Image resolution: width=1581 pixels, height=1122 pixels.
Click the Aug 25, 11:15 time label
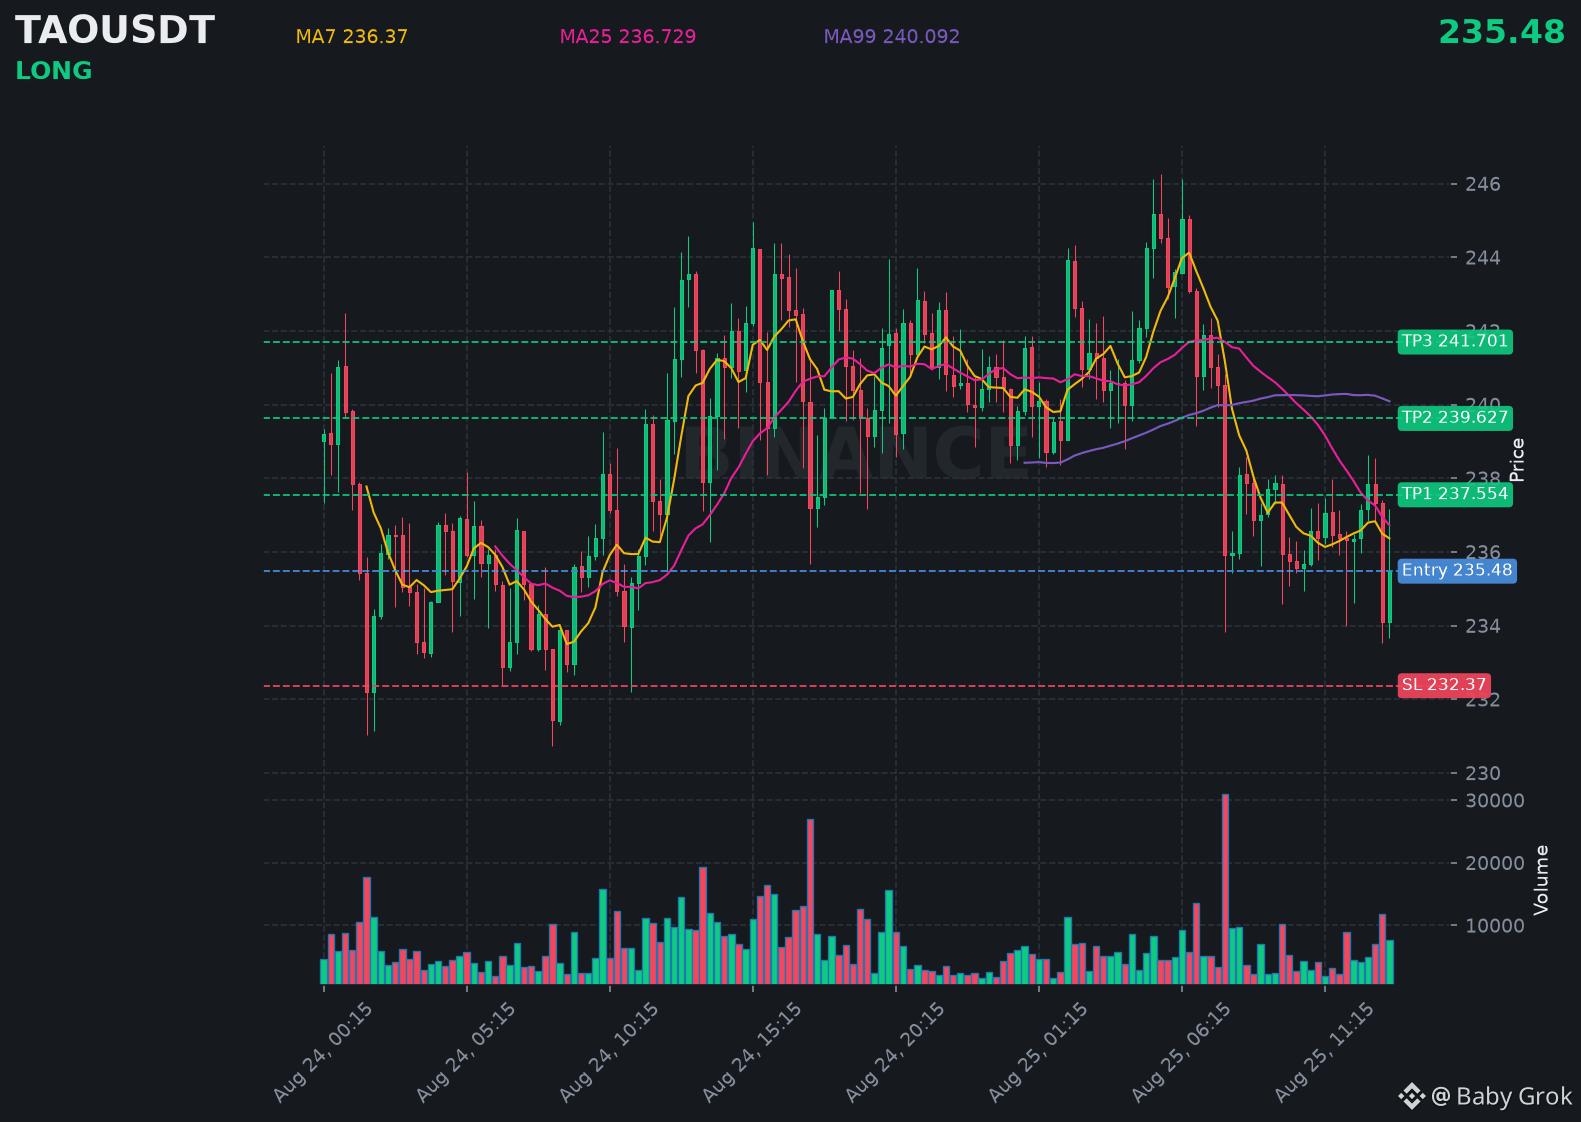pos(1324,1053)
